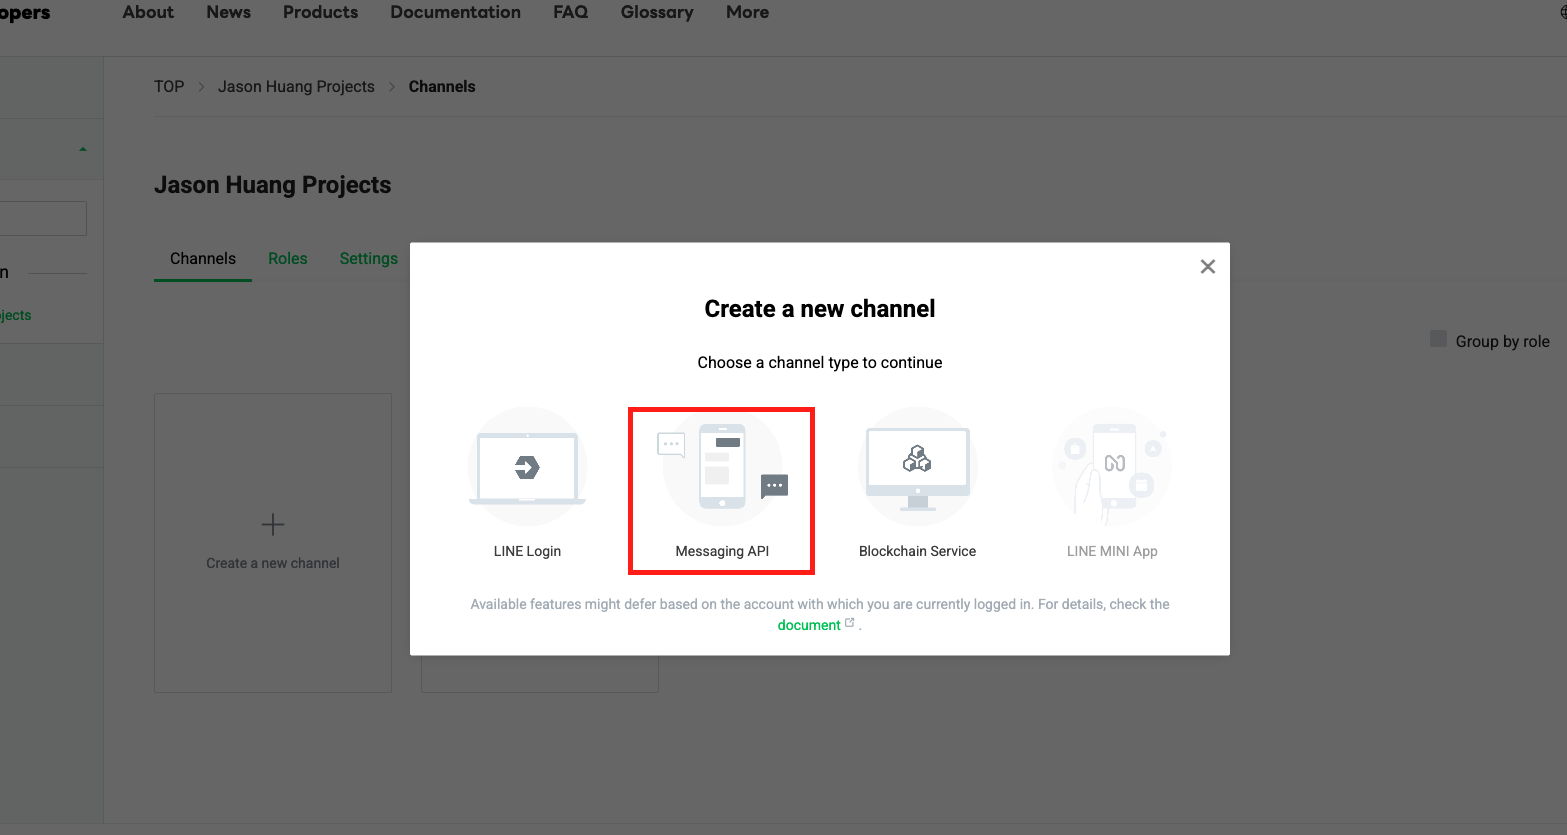Enable the Group by role checkbox

[1439, 339]
